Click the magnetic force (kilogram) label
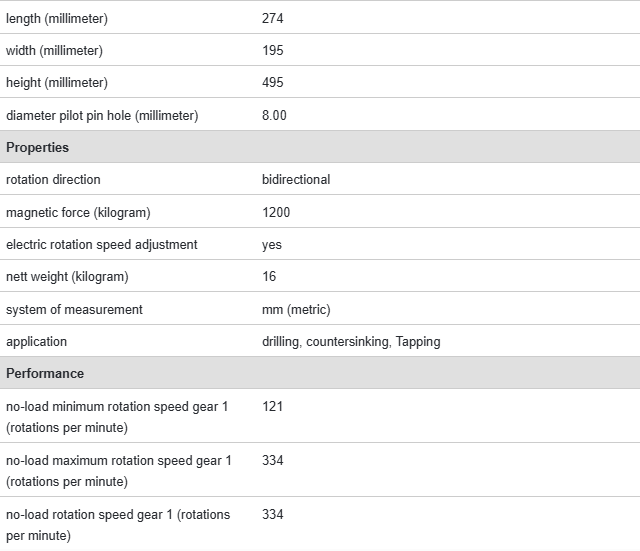The width and height of the screenshot is (640, 551). point(78,212)
